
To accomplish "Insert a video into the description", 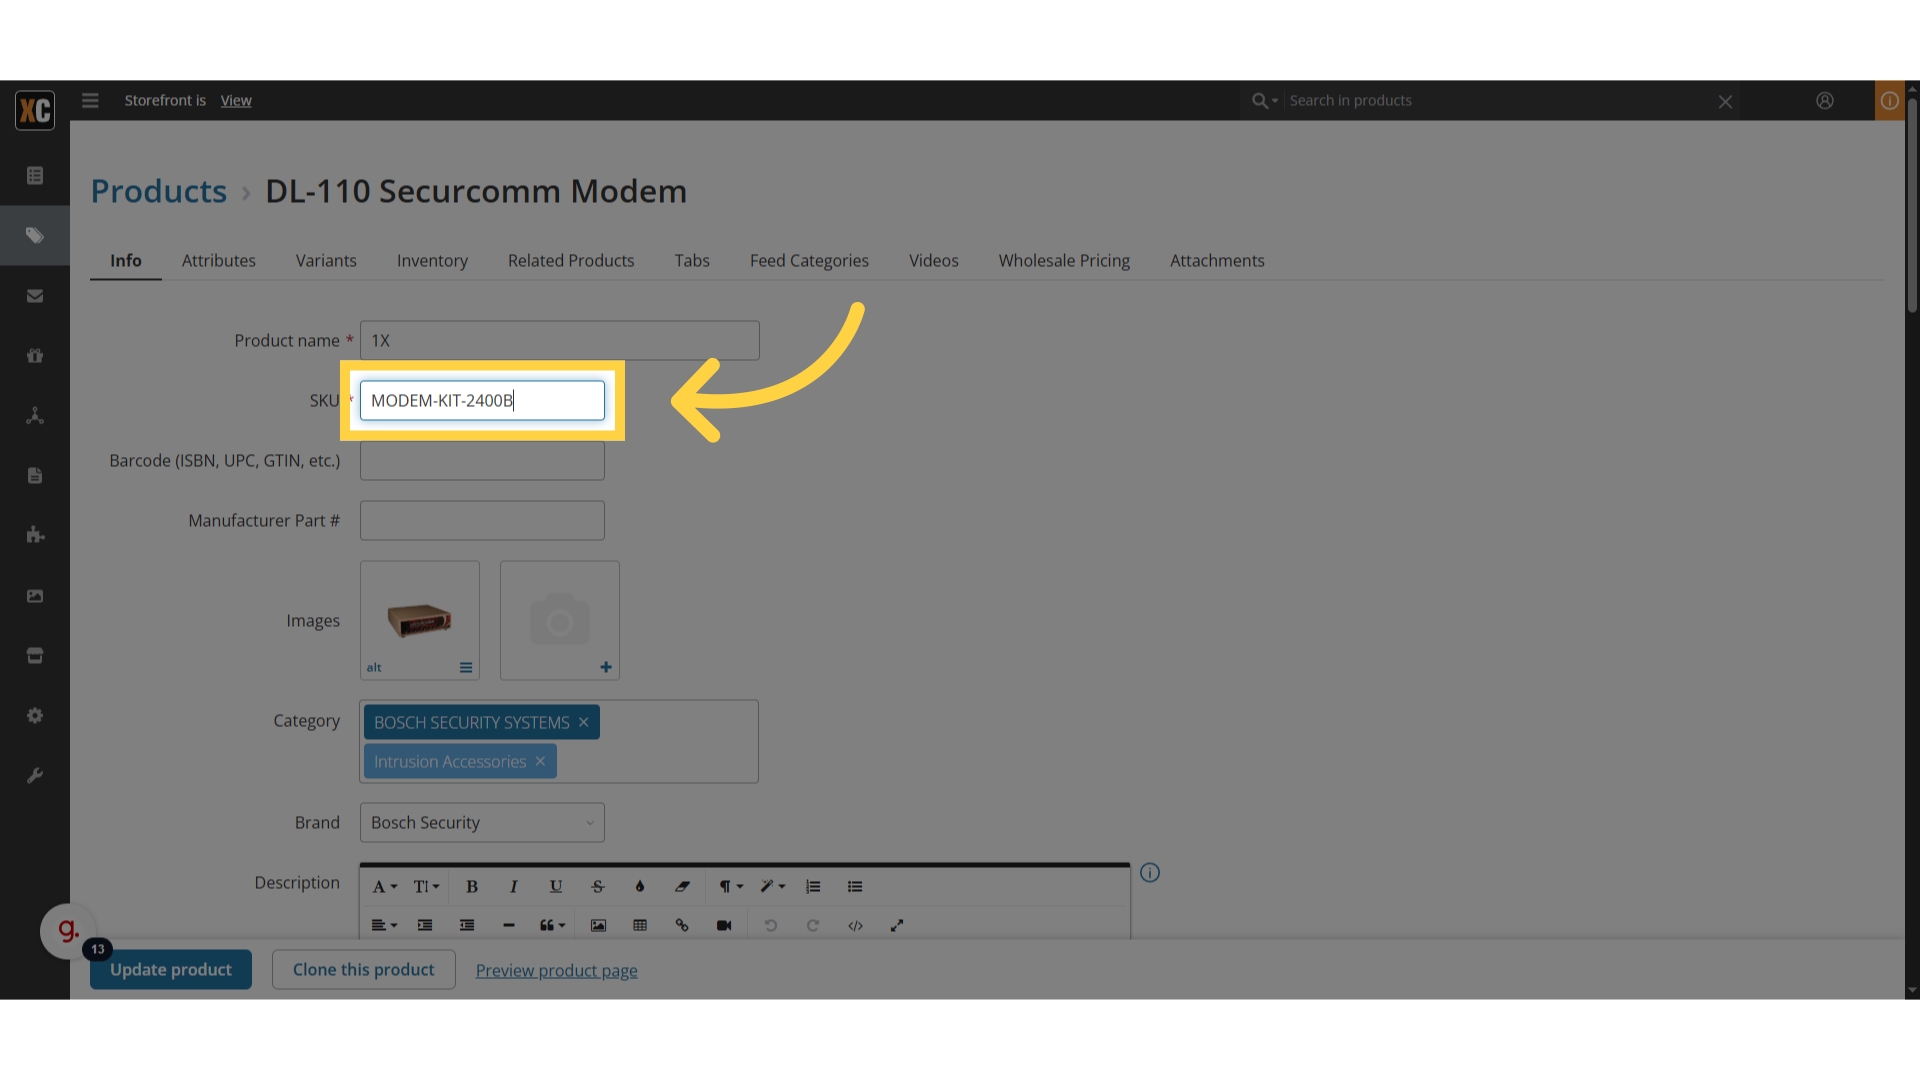I will (x=724, y=925).
